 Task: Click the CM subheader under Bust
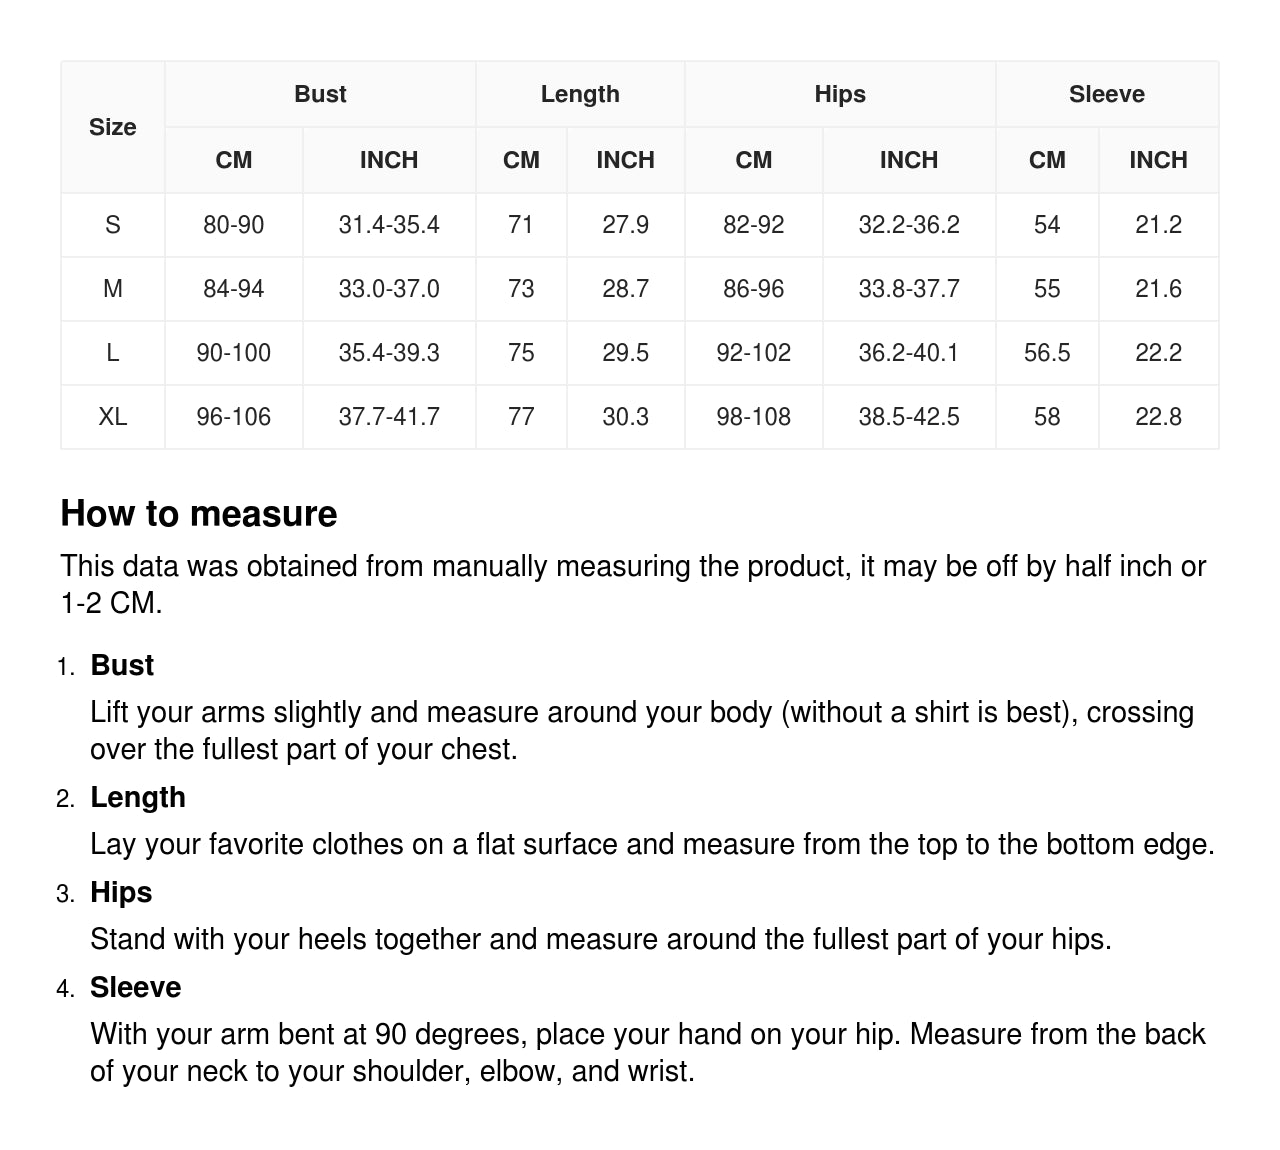coord(234,160)
